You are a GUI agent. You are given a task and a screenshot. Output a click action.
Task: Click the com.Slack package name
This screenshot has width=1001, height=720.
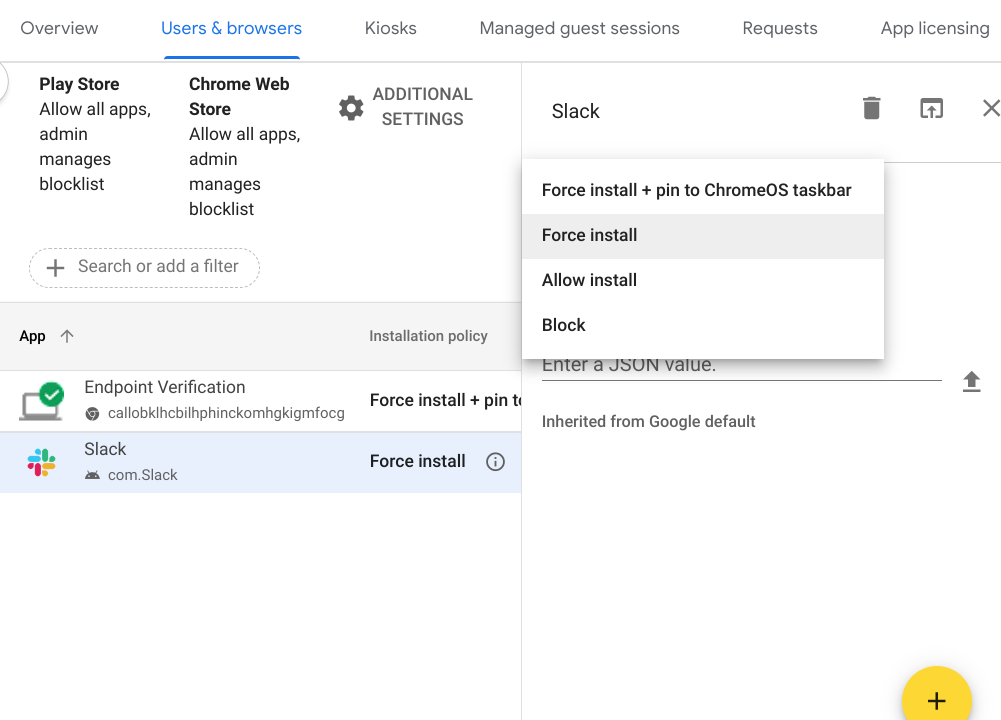[142, 475]
